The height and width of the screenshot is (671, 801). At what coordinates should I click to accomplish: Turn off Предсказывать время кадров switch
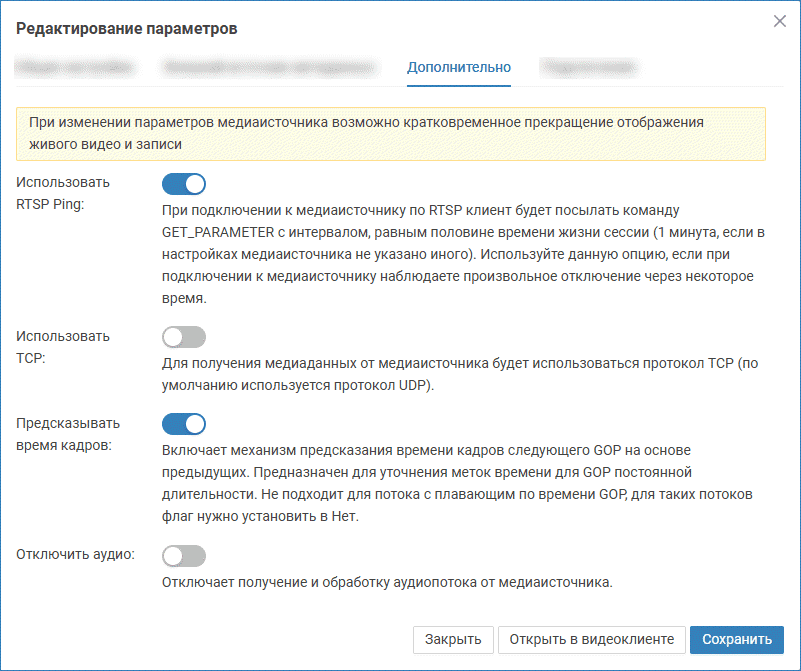(183, 424)
